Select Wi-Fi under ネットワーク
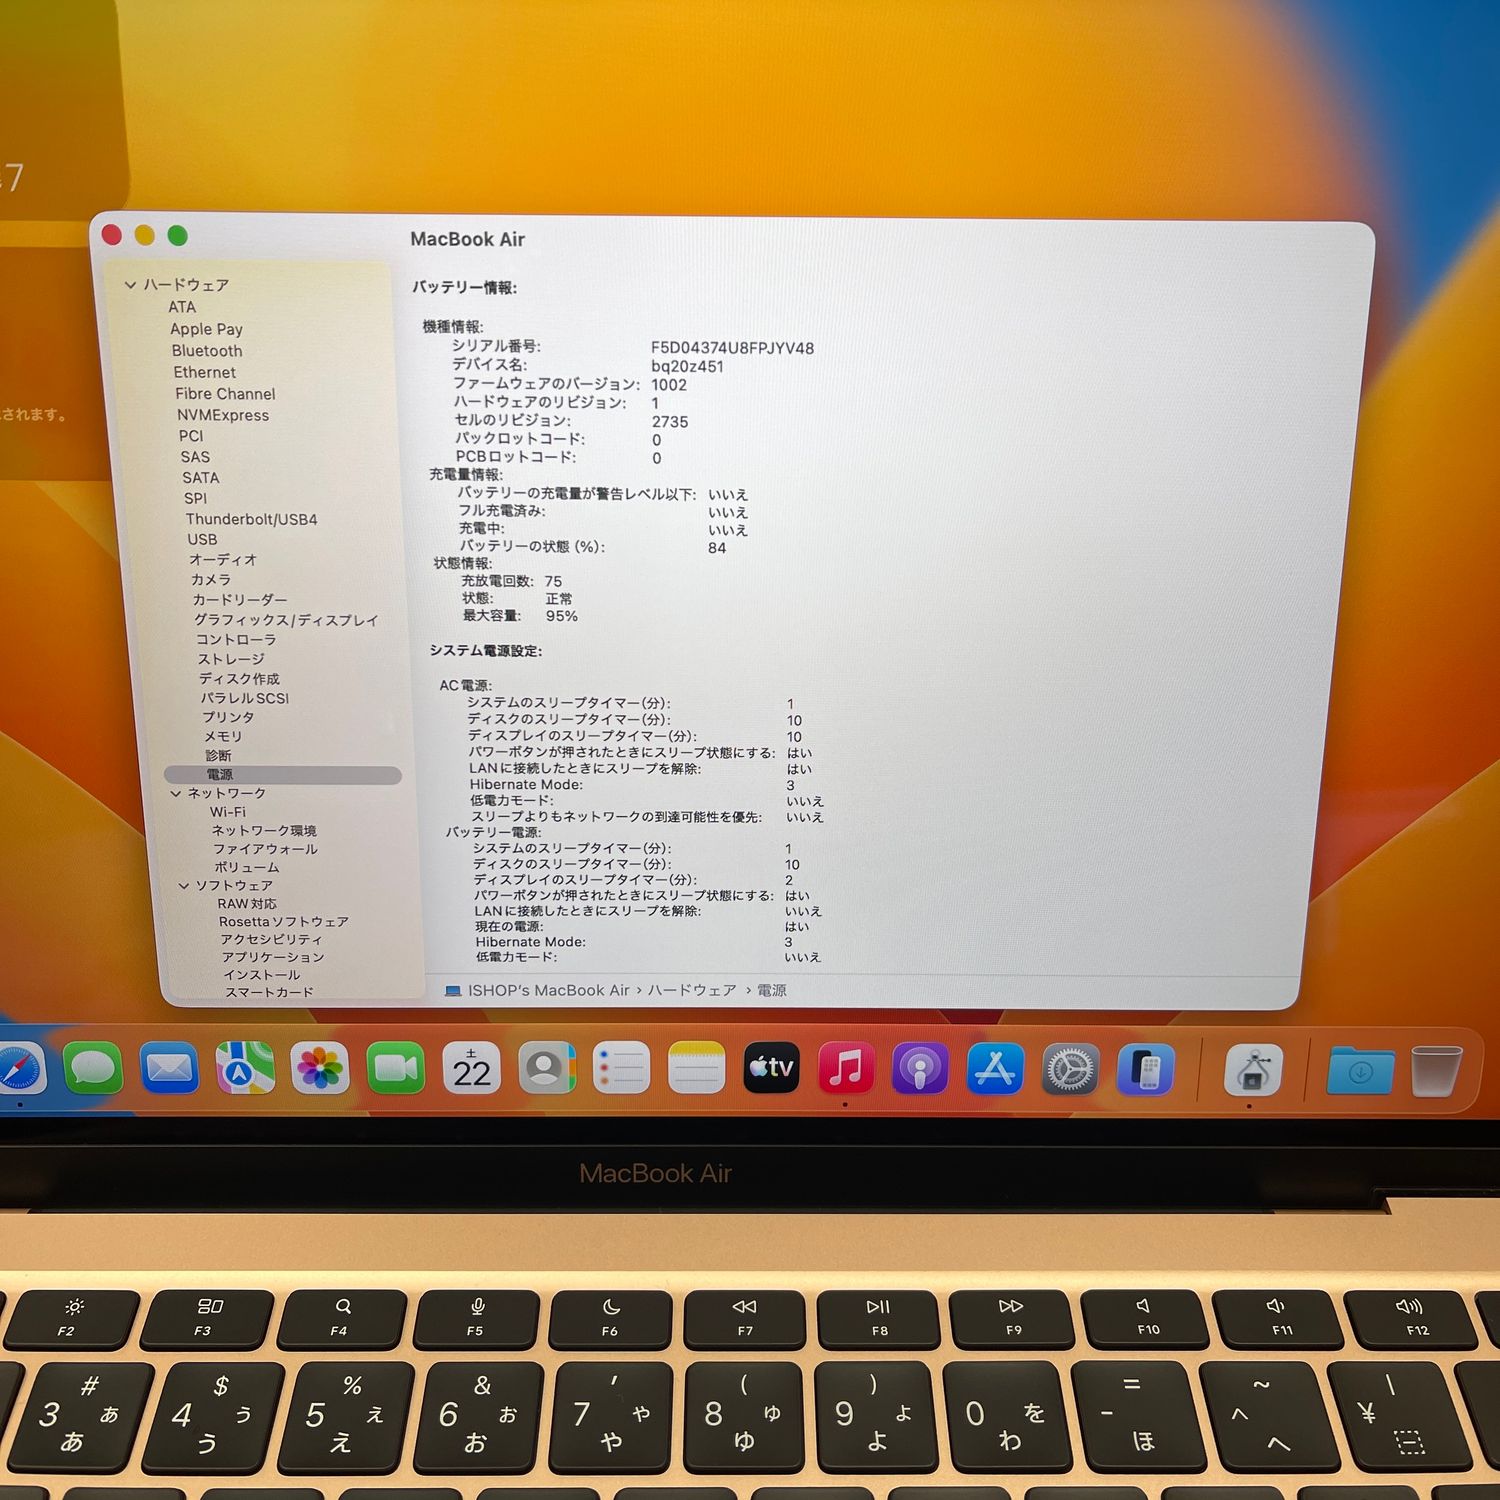This screenshot has height=1500, width=1500. (x=228, y=812)
